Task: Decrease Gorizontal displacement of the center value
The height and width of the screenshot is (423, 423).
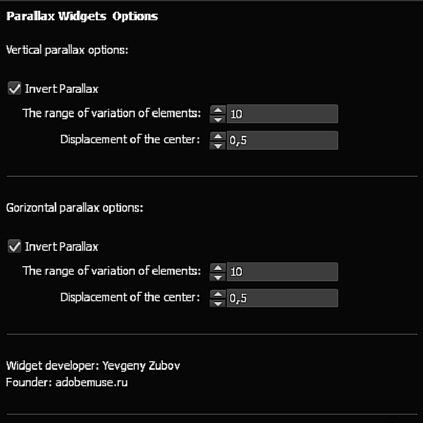Action: [218, 303]
